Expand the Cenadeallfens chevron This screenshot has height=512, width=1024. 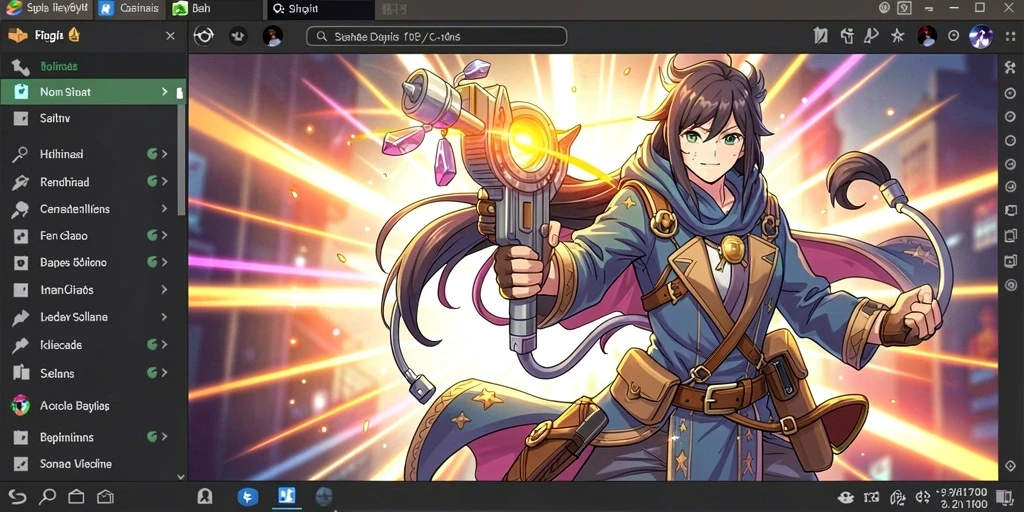click(x=165, y=209)
